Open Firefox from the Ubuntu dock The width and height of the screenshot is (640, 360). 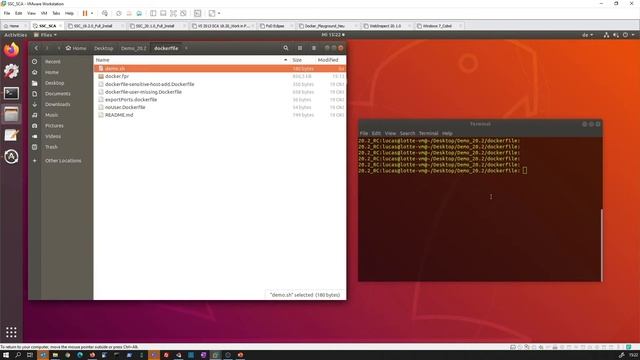(11, 50)
